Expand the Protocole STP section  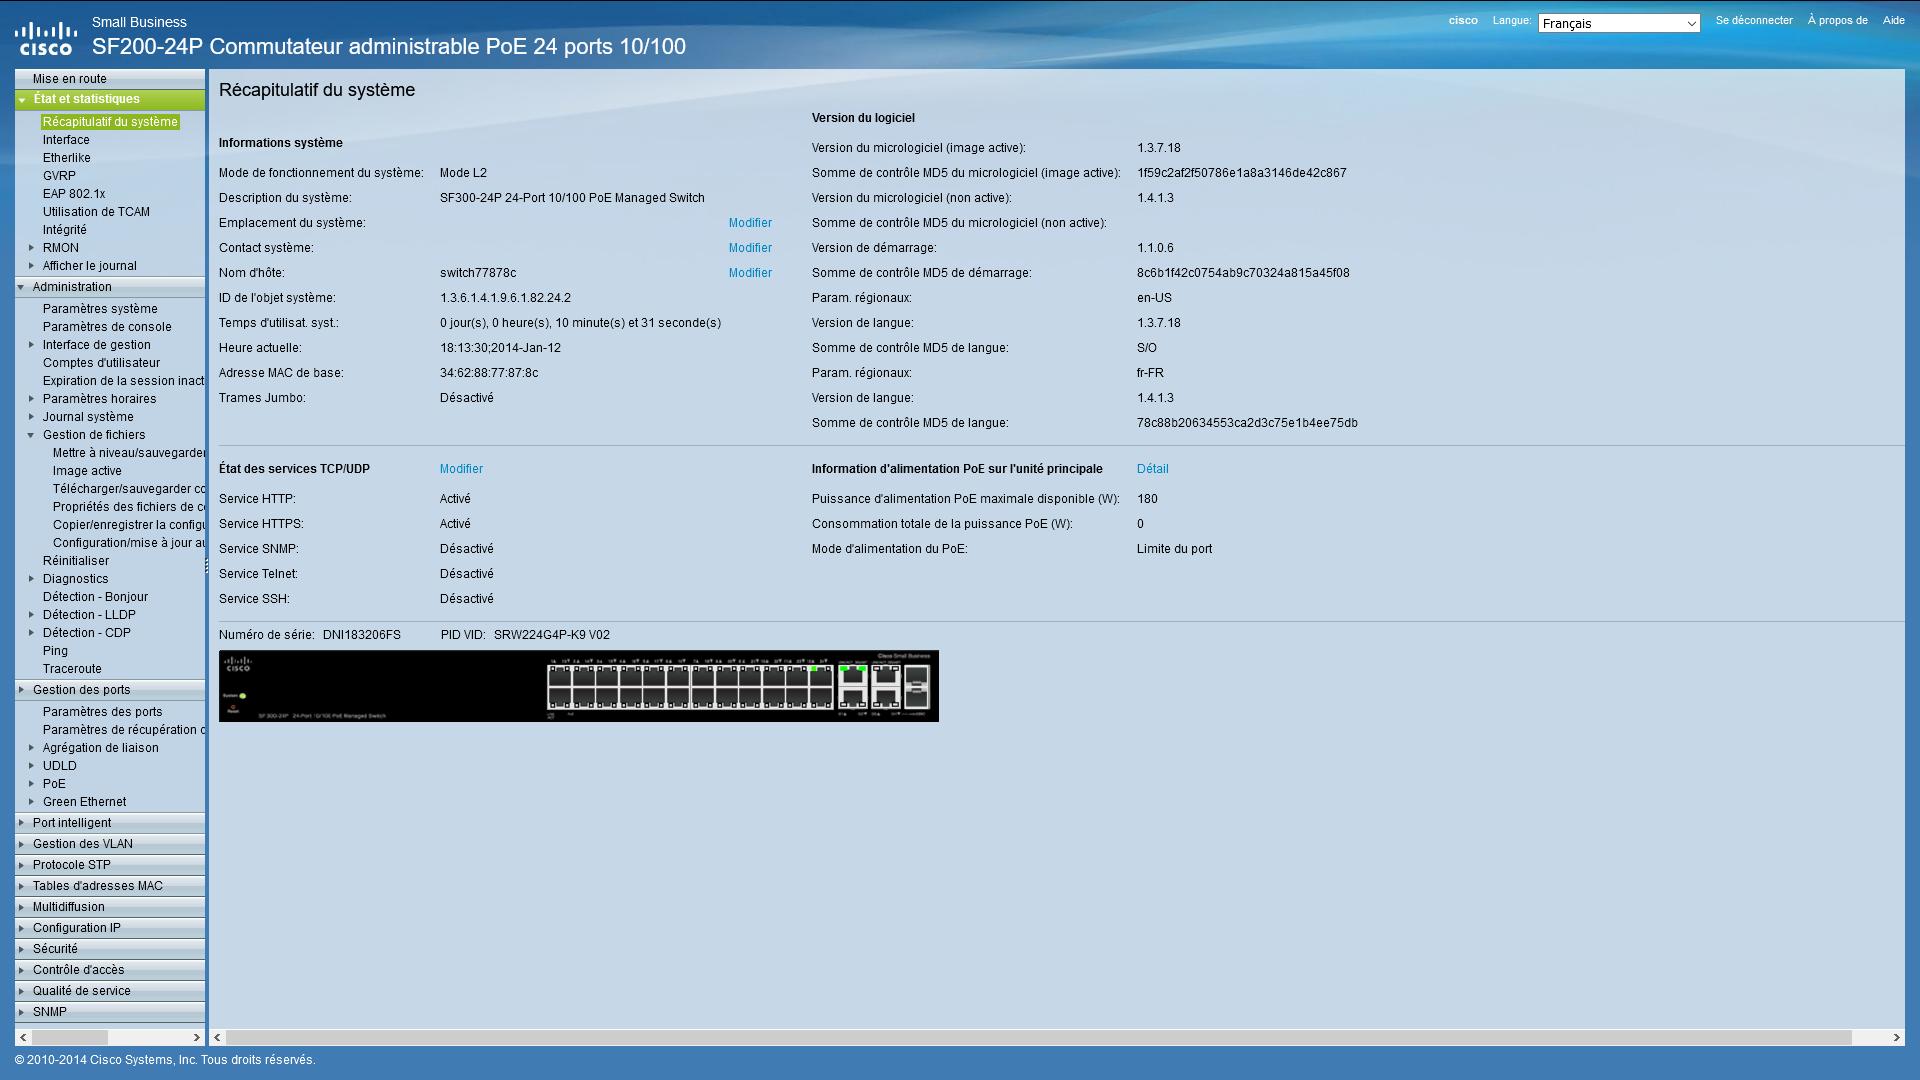21,865
